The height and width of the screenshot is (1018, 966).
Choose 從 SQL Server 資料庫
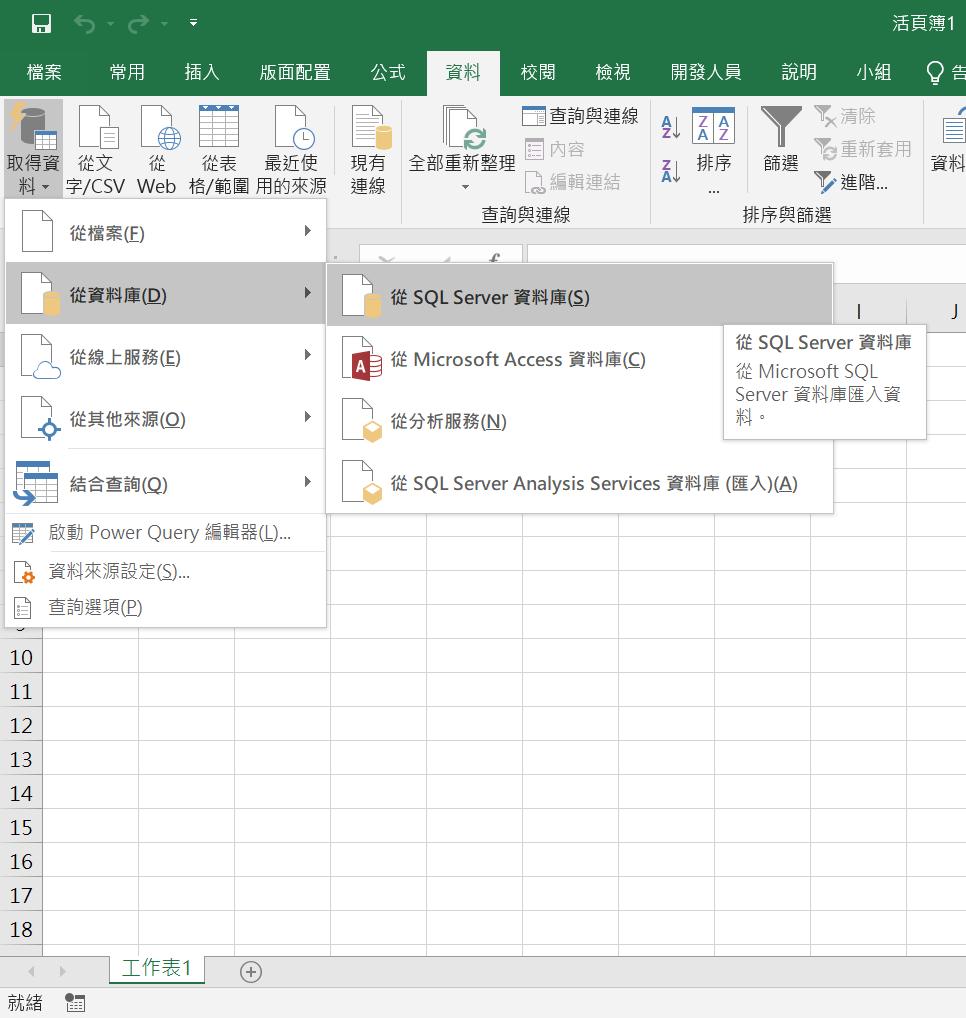tap(579, 295)
